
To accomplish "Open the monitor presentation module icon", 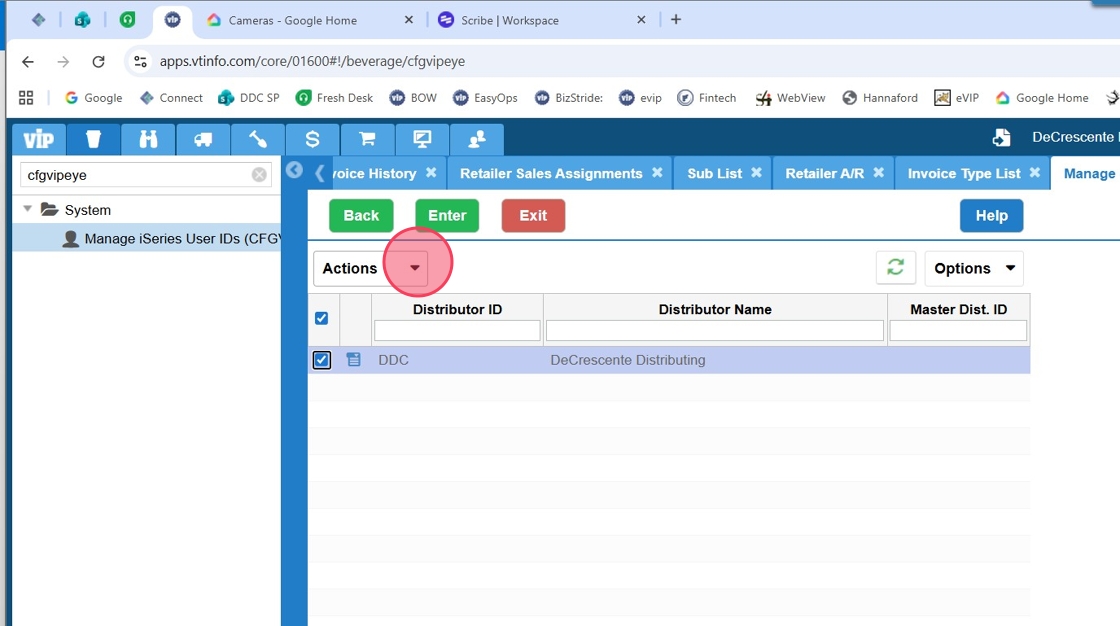I will point(422,139).
